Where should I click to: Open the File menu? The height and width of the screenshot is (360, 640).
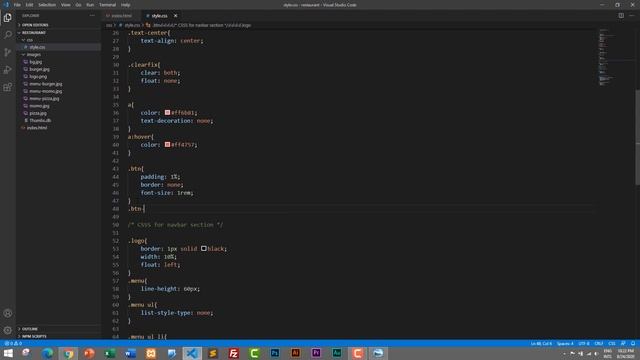click(x=17, y=5)
